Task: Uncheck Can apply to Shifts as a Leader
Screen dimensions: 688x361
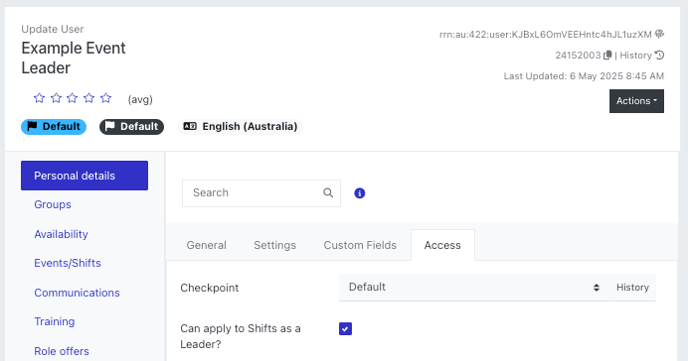Action: (345, 329)
